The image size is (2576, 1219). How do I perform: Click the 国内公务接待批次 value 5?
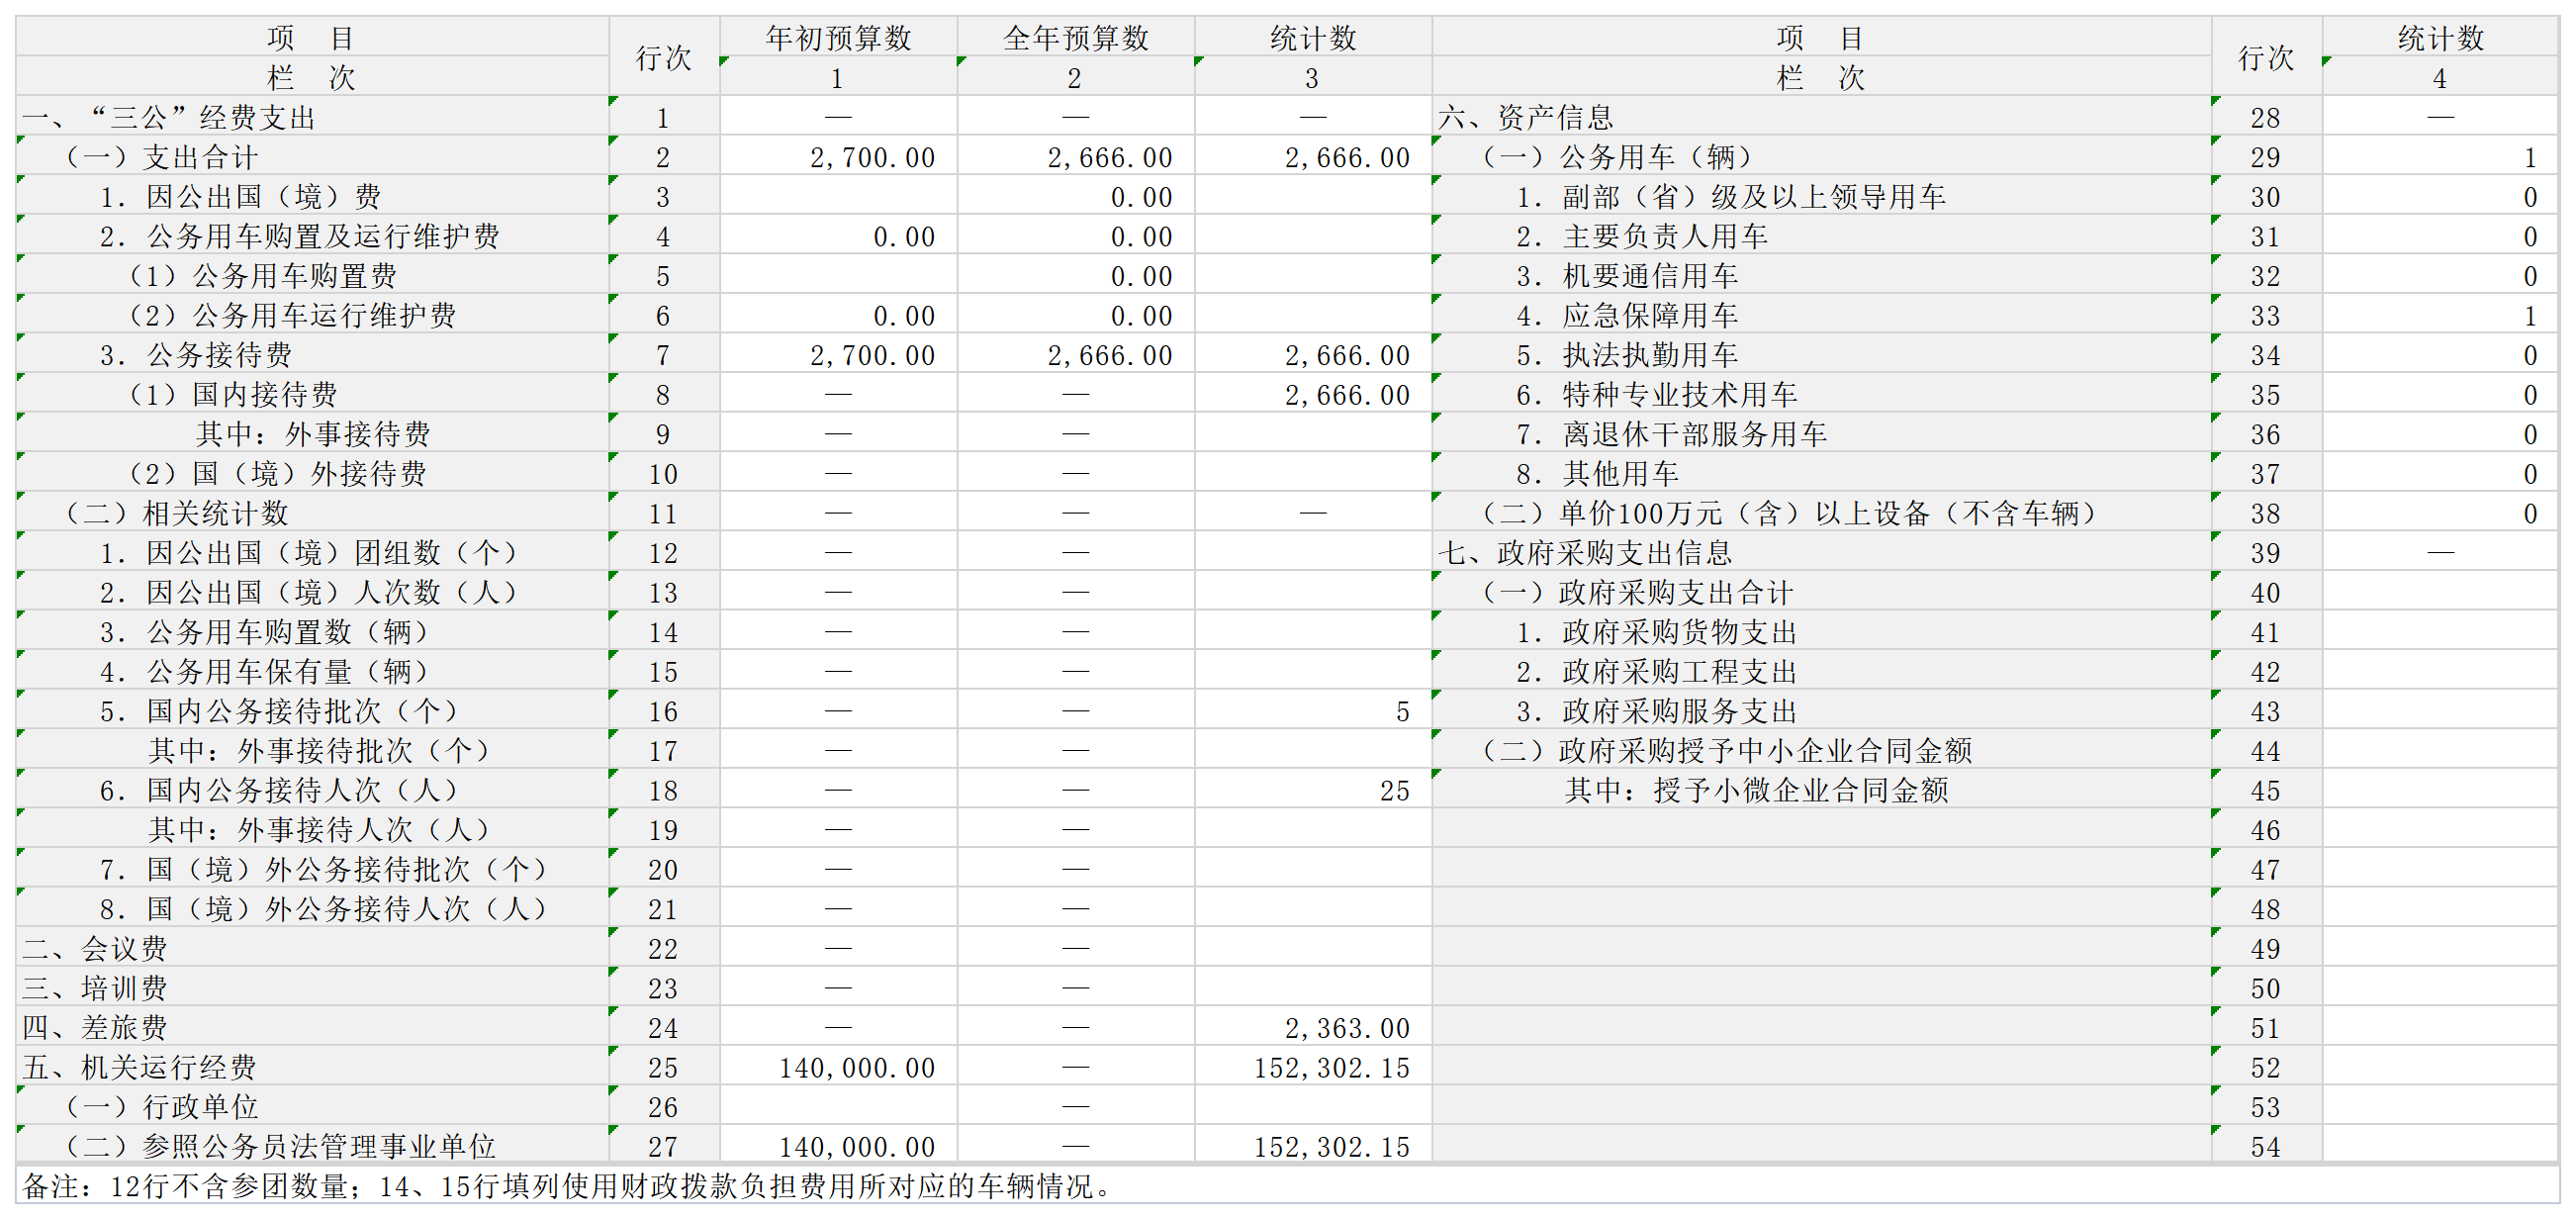tap(1402, 711)
